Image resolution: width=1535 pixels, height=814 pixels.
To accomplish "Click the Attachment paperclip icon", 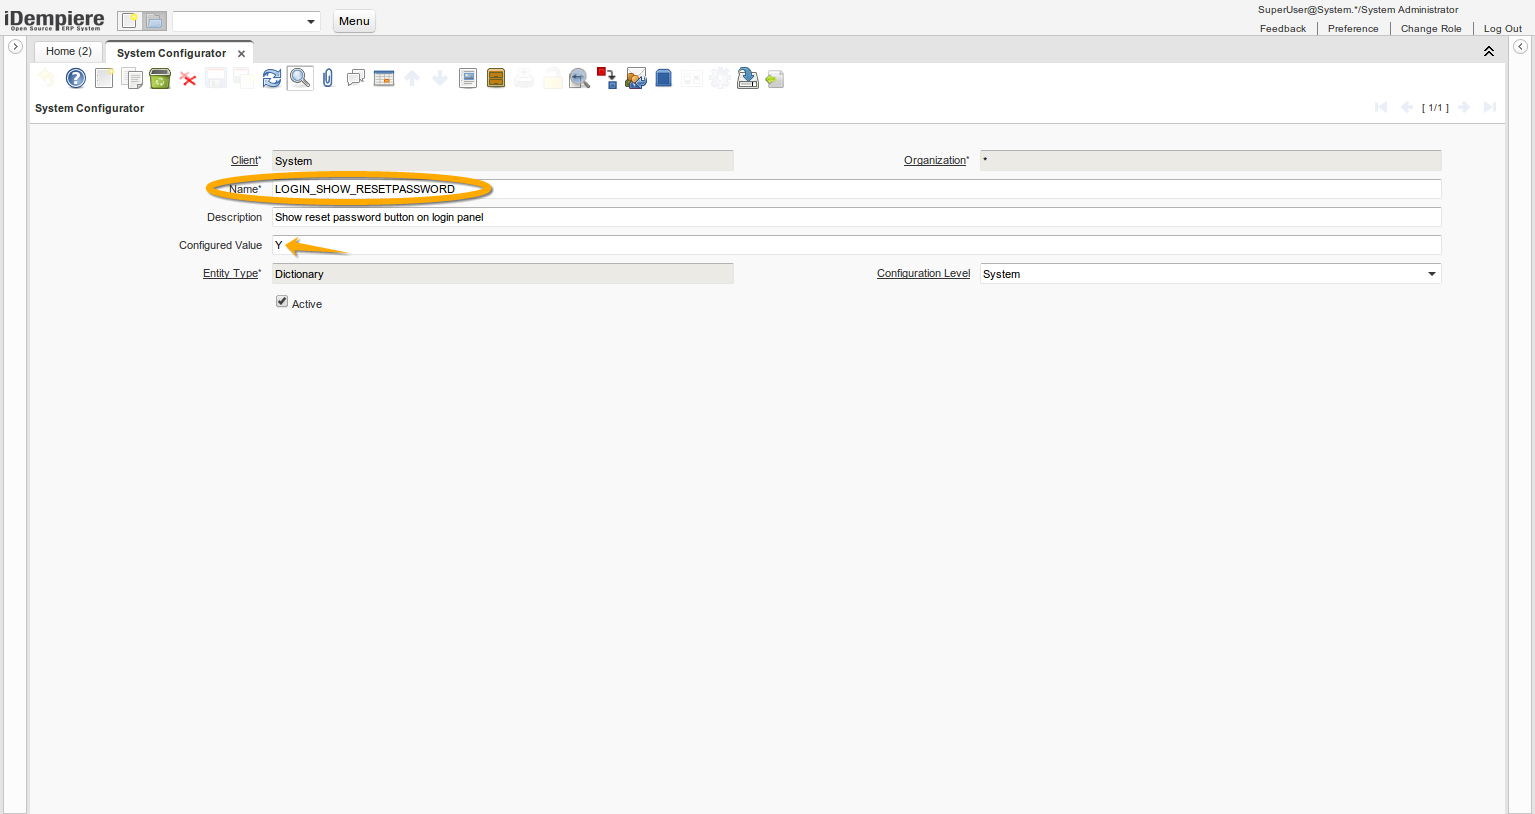I will click(x=328, y=78).
